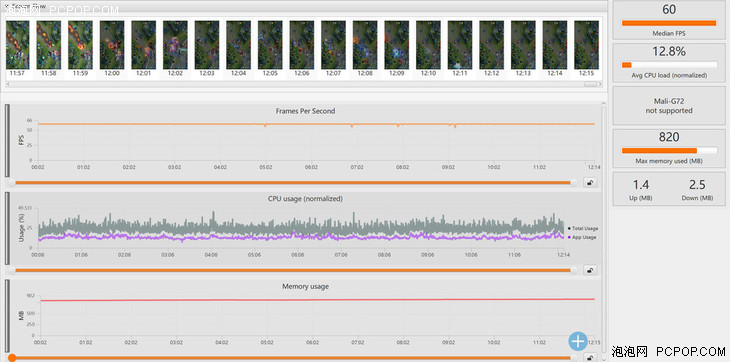Screen dimensions: 730x362
Task: Click the scrollbar right arrow under the thumbnails
Action: point(600,84)
